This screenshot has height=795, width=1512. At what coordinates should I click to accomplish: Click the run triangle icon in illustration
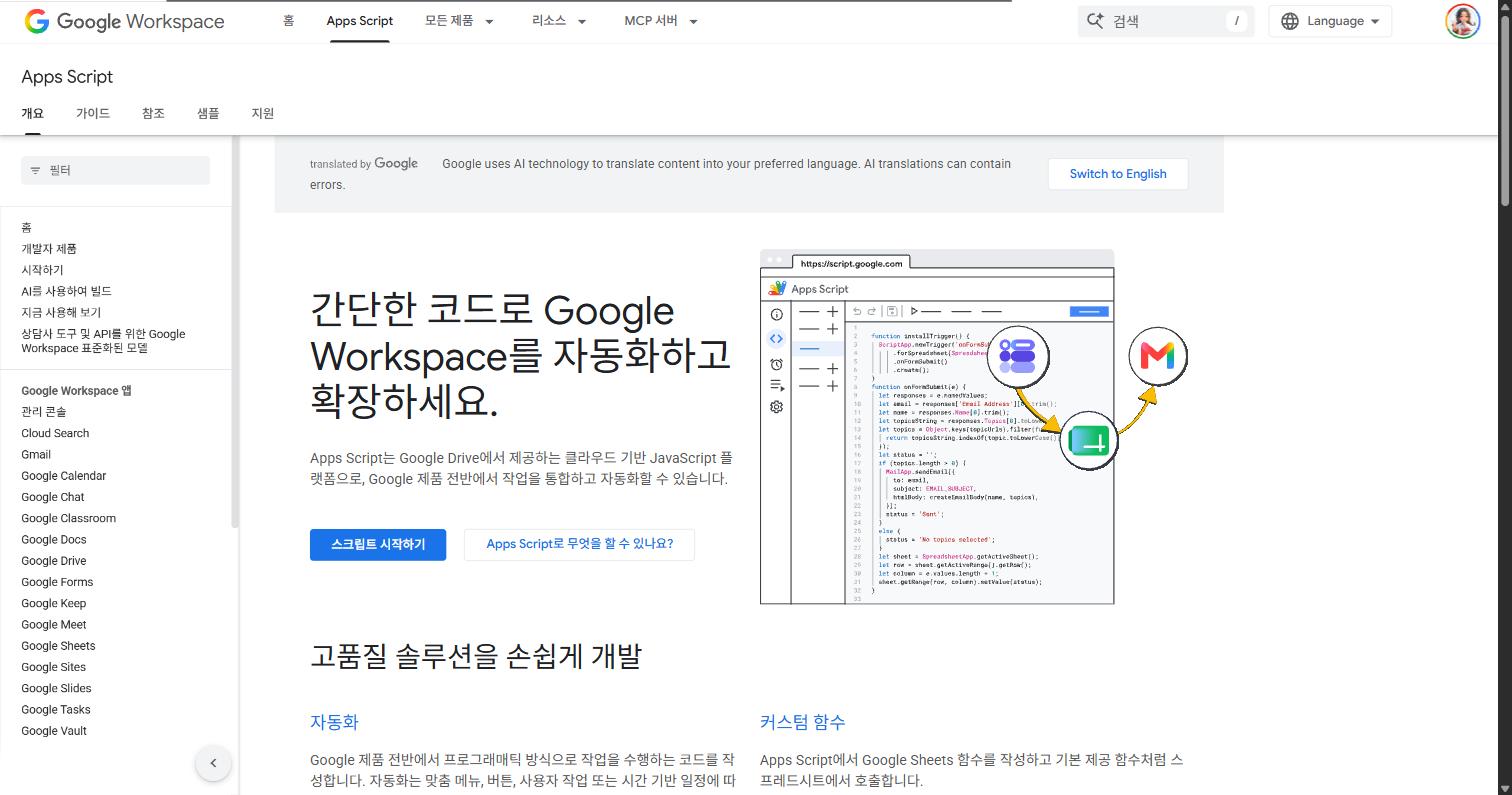pos(914,311)
